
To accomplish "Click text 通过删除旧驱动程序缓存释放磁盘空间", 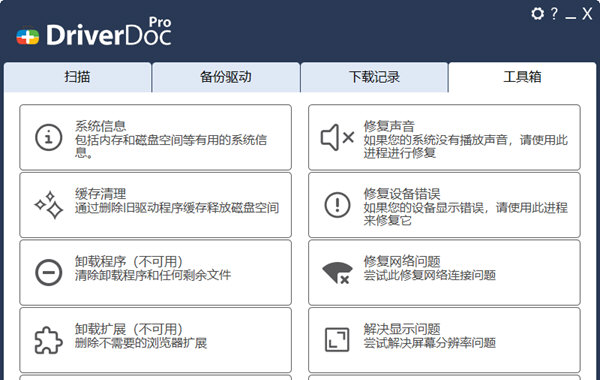I will (x=177, y=208).
